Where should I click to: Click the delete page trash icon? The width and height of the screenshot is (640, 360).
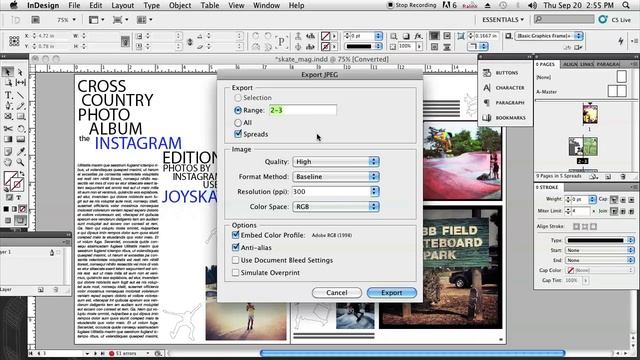623,176
